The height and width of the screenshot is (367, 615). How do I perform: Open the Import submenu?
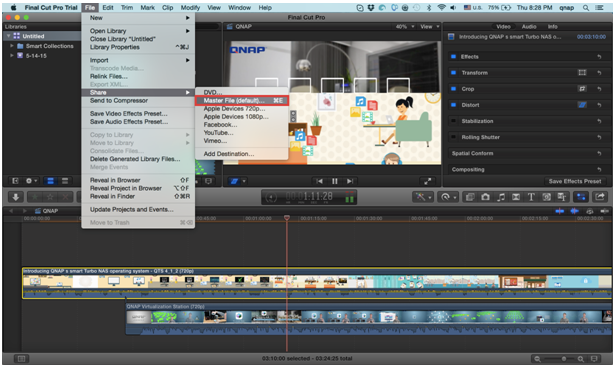click(138, 60)
